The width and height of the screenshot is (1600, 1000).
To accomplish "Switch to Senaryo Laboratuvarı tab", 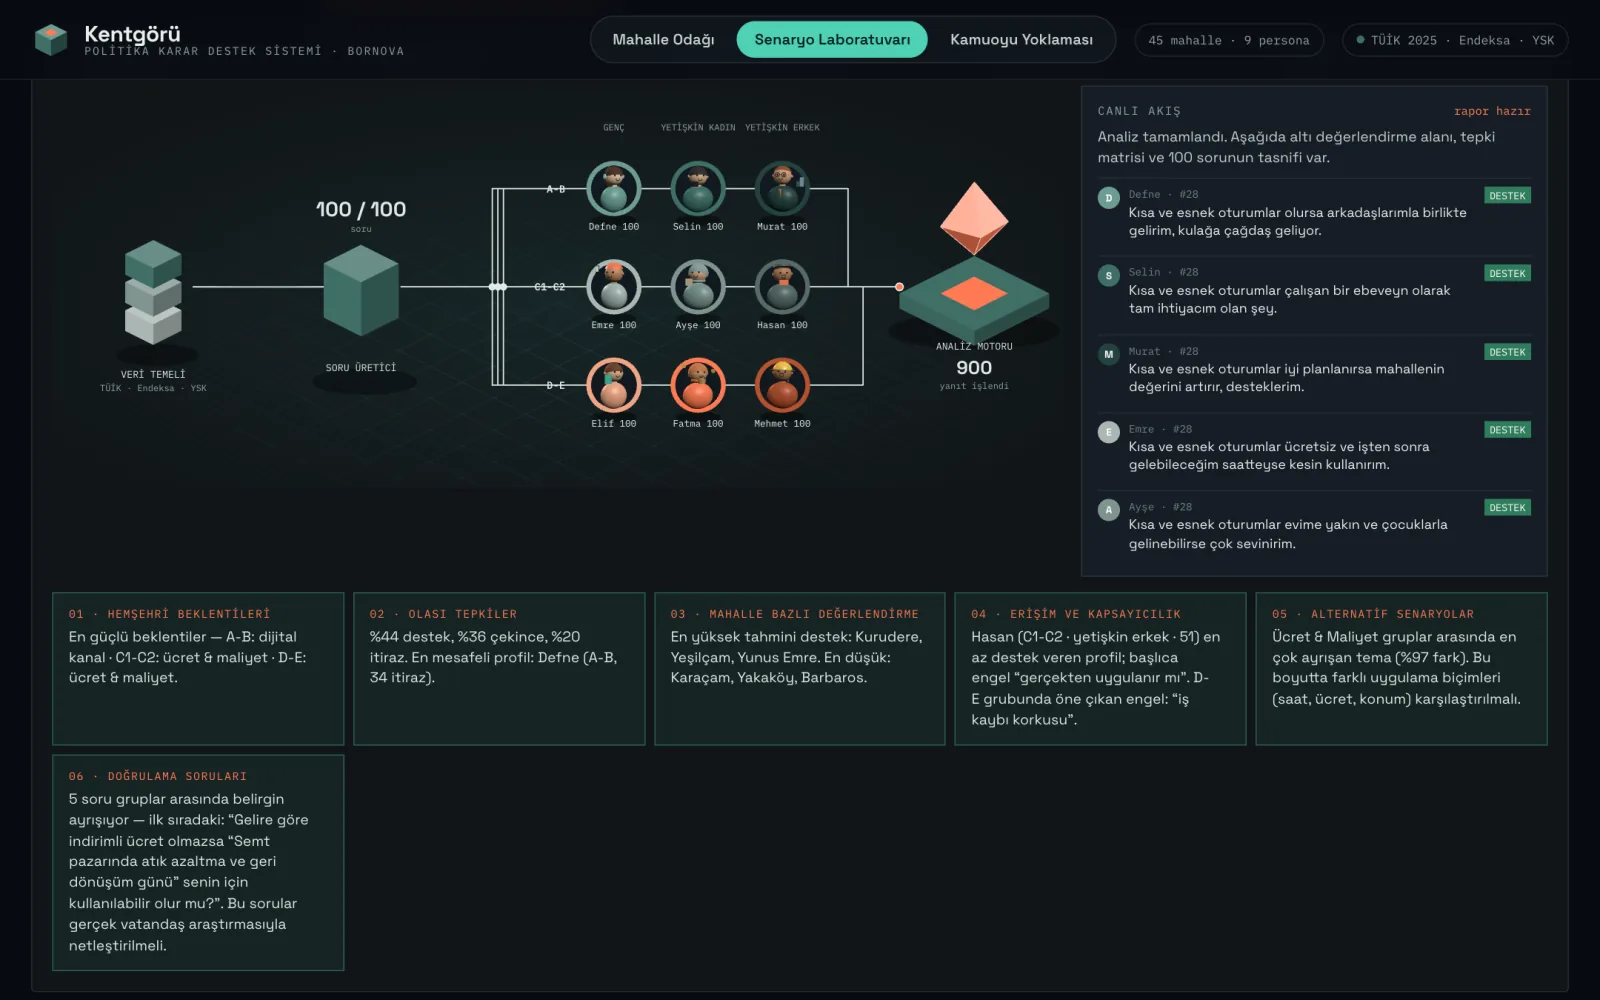I will point(832,40).
